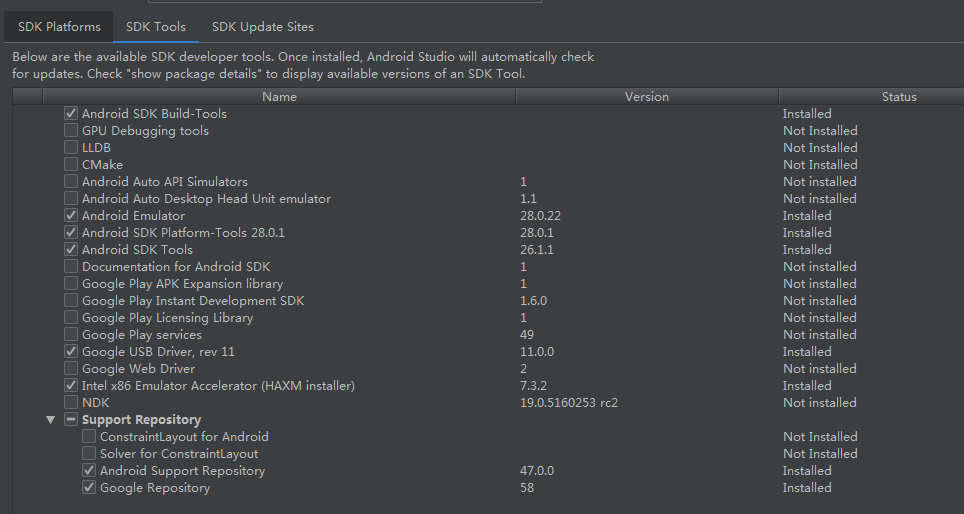Enable Android Auto API Simulators
Viewport: 964px width, 514px height.
coord(71,182)
